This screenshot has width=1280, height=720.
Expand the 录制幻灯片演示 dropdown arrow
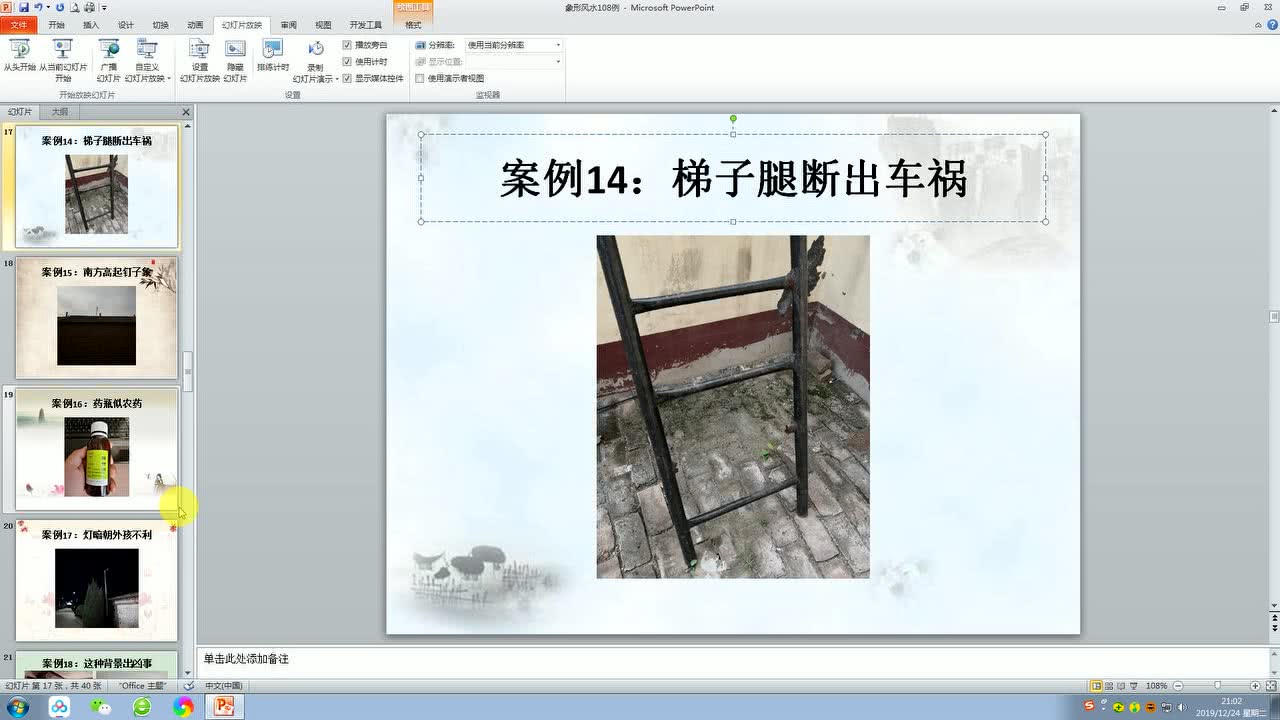point(337,79)
